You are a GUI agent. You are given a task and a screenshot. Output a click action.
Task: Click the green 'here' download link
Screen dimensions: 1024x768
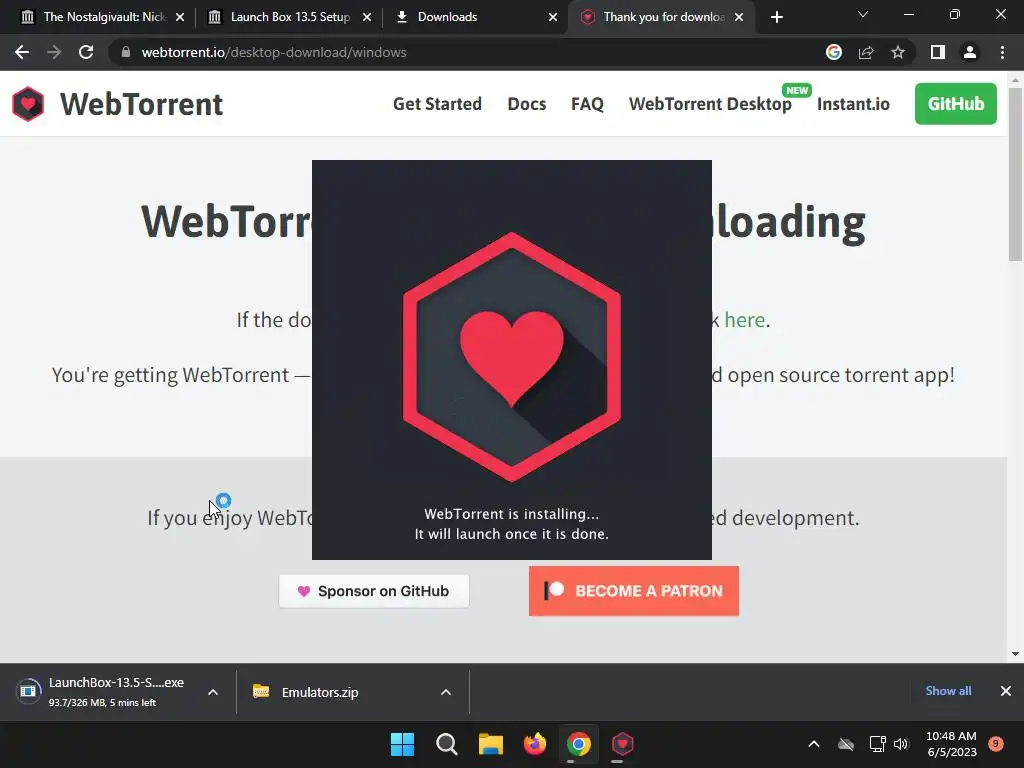pyautogui.click(x=744, y=320)
